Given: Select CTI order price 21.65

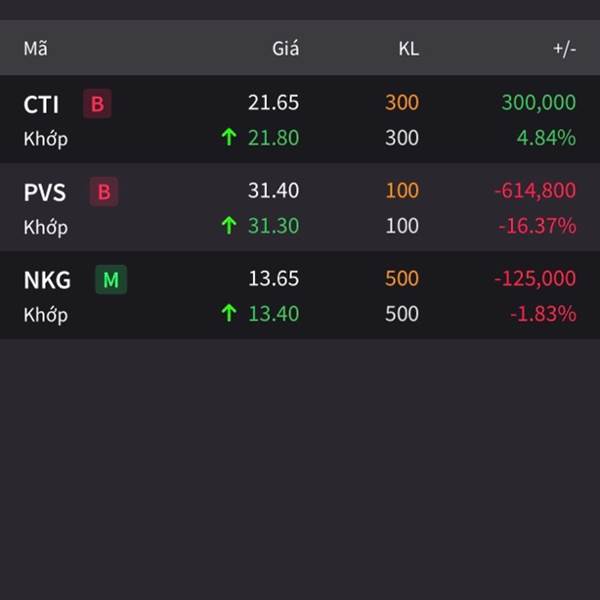Looking at the screenshot, I should 273,103.
